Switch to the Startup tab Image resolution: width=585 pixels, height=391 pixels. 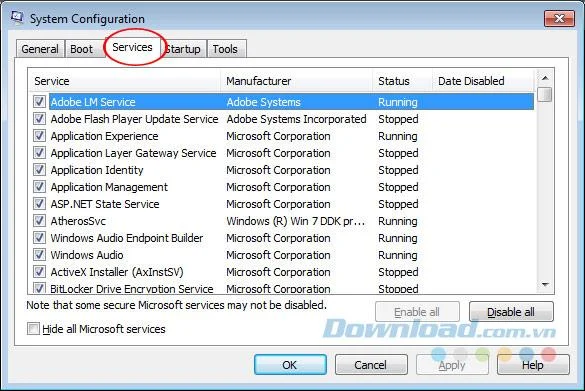coord(183,49)
